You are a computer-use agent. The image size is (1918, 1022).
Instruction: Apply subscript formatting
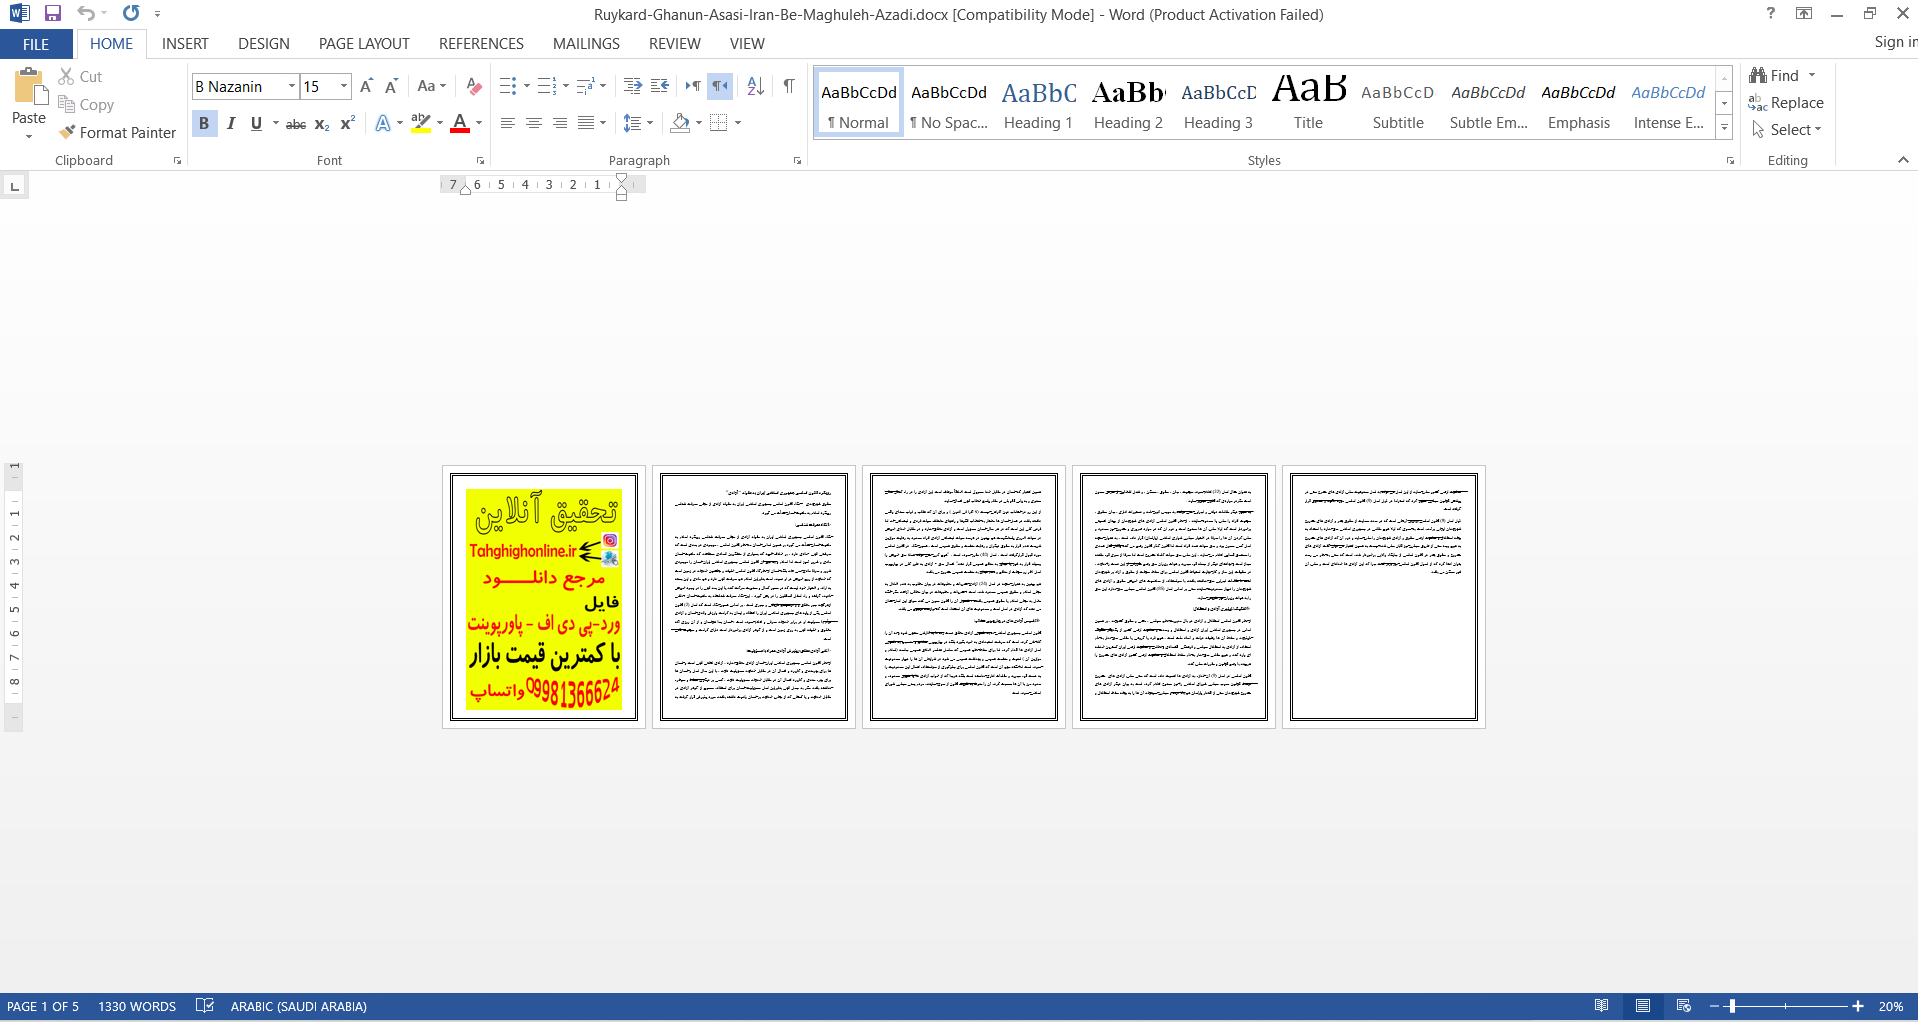tap(322, 123)
